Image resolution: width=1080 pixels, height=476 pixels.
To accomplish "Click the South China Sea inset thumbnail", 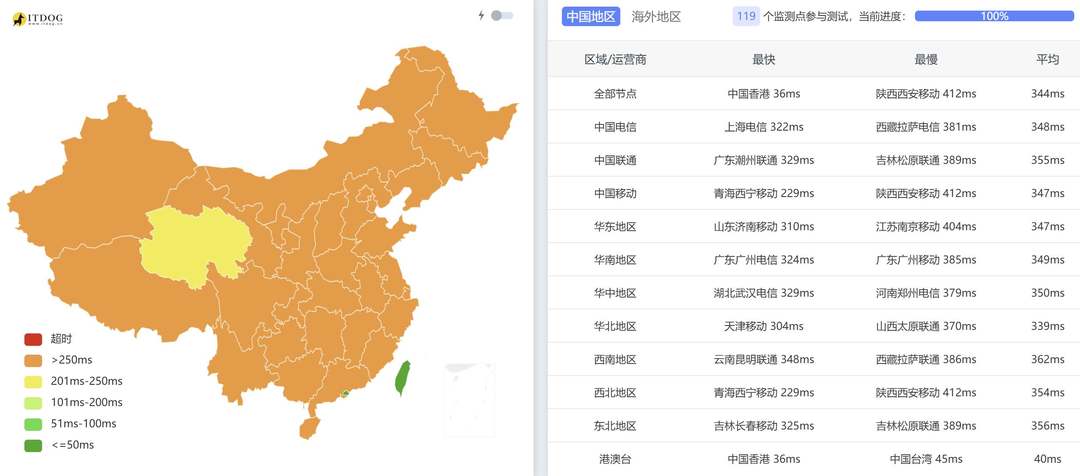I will coord(470,399).
